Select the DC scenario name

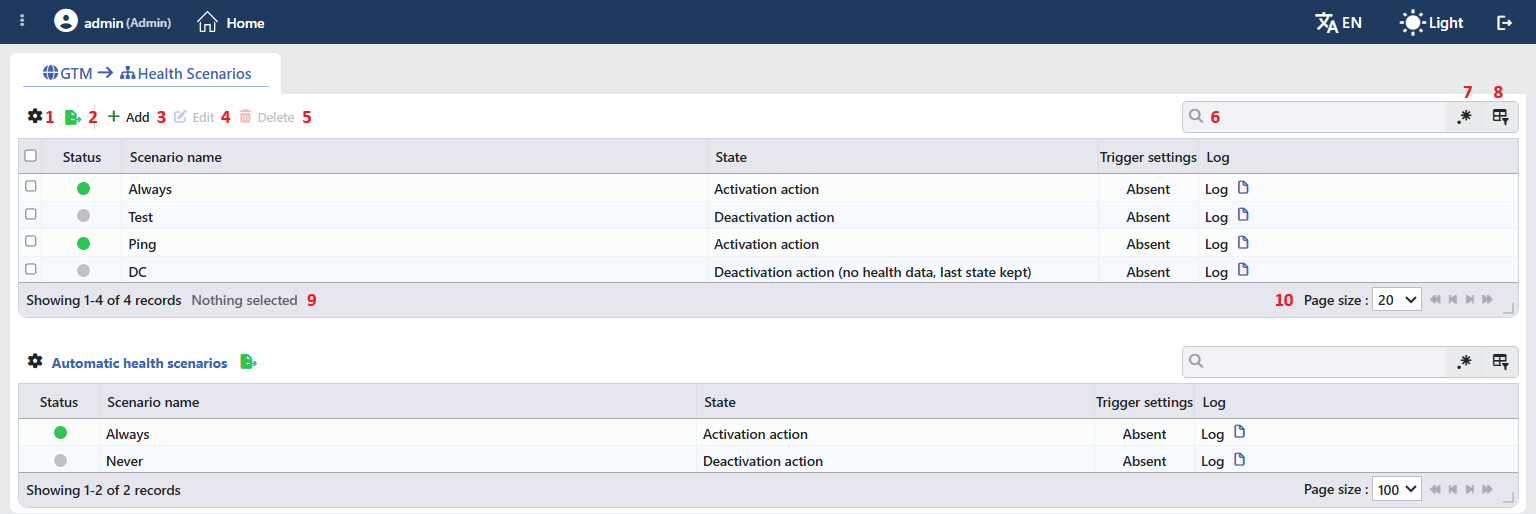[x=138, y=272]
